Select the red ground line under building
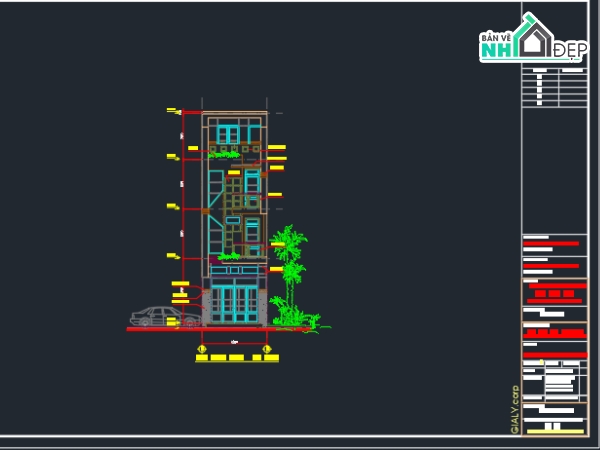 218,329
